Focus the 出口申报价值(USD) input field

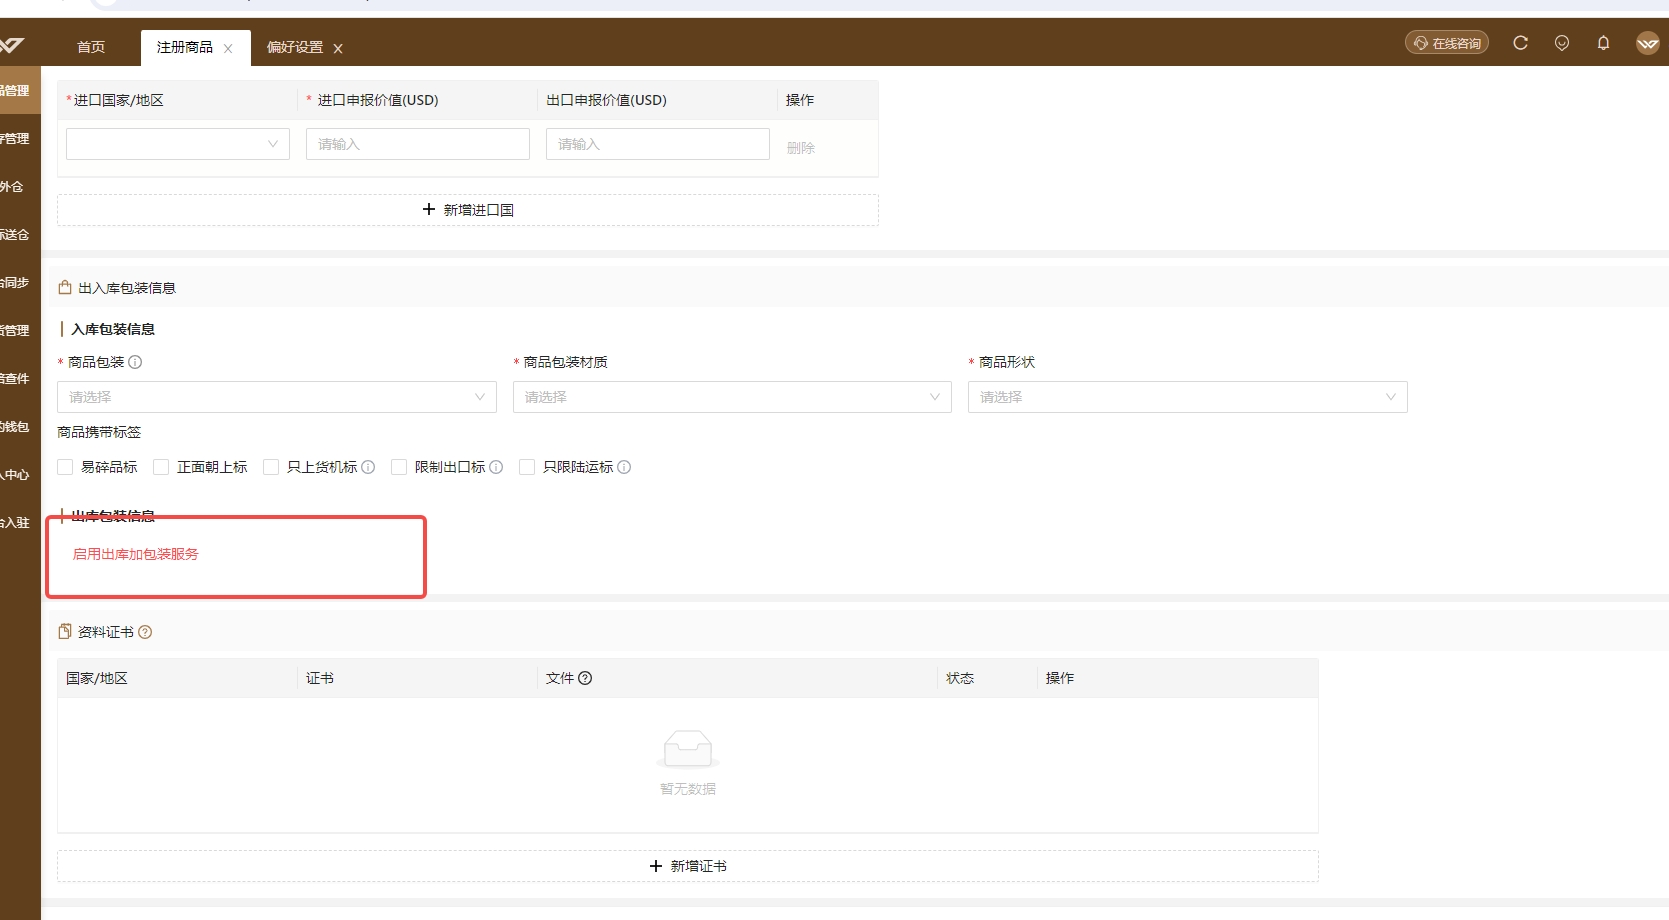coord(658,144)
